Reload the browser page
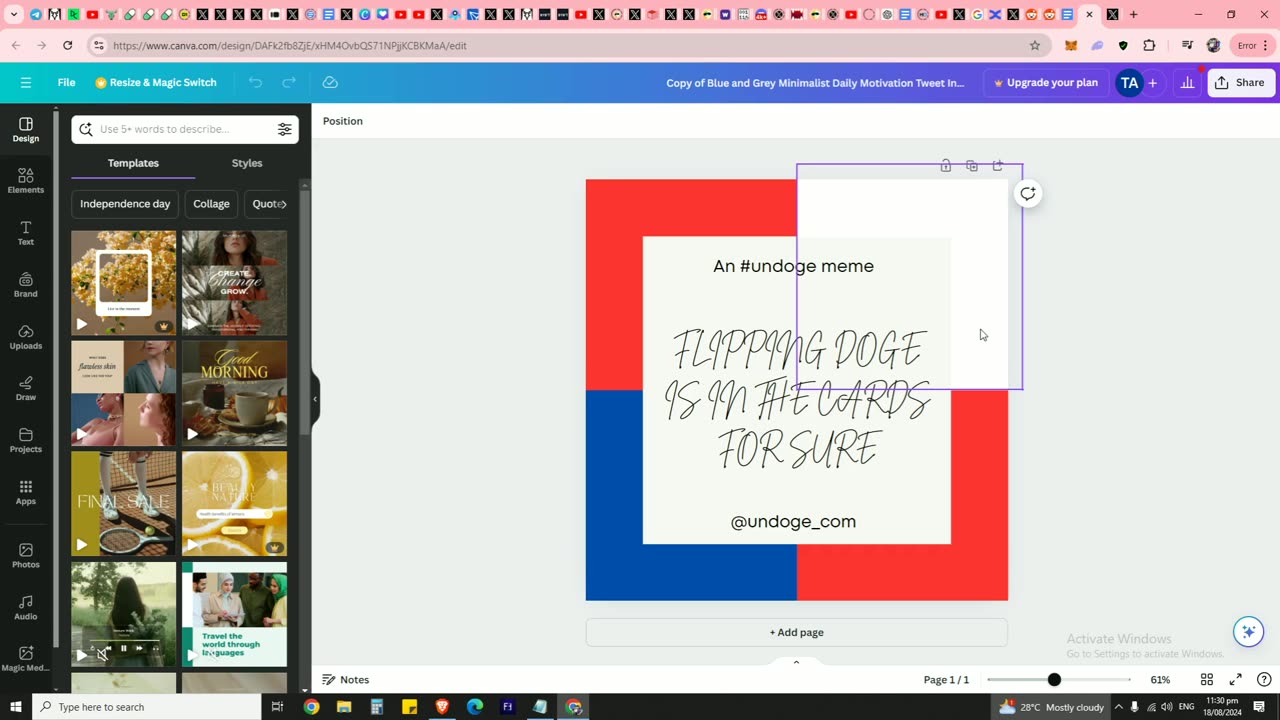This screenshot has width=1280, height=720. (x=67, y=46)
